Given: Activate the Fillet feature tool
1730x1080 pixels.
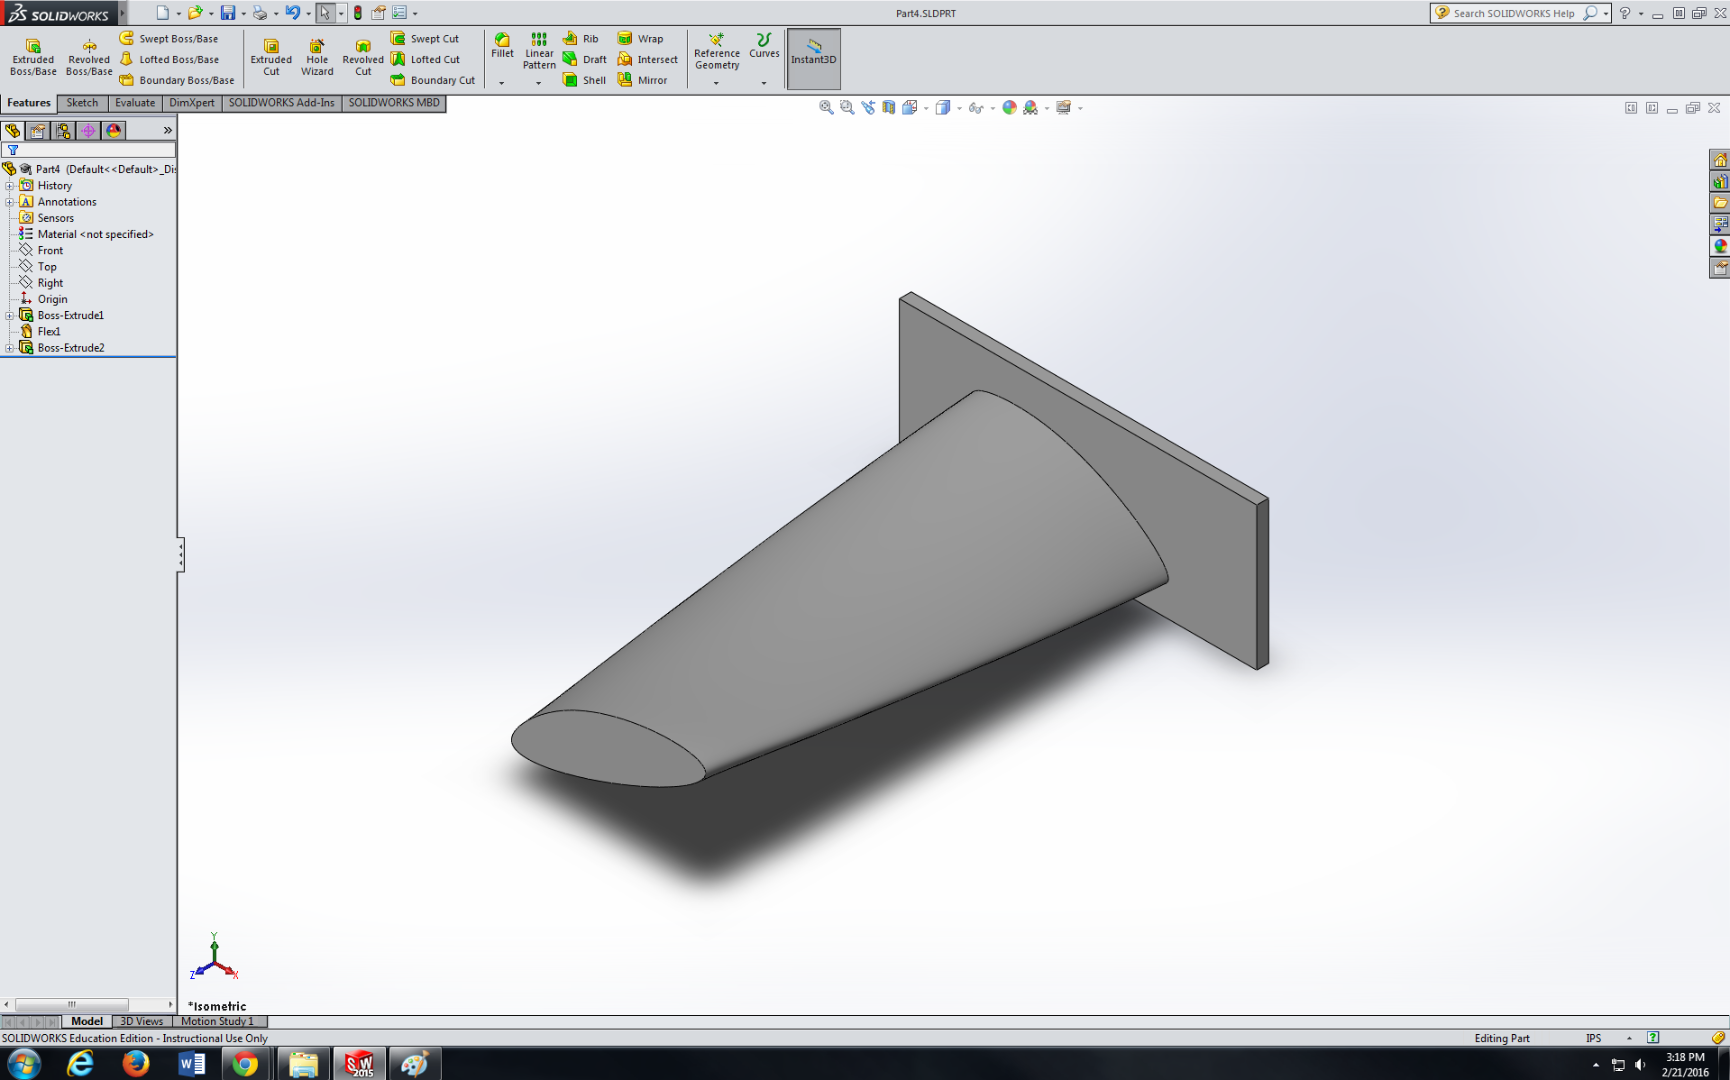Looking at the screenshot, I should (502, 50).
